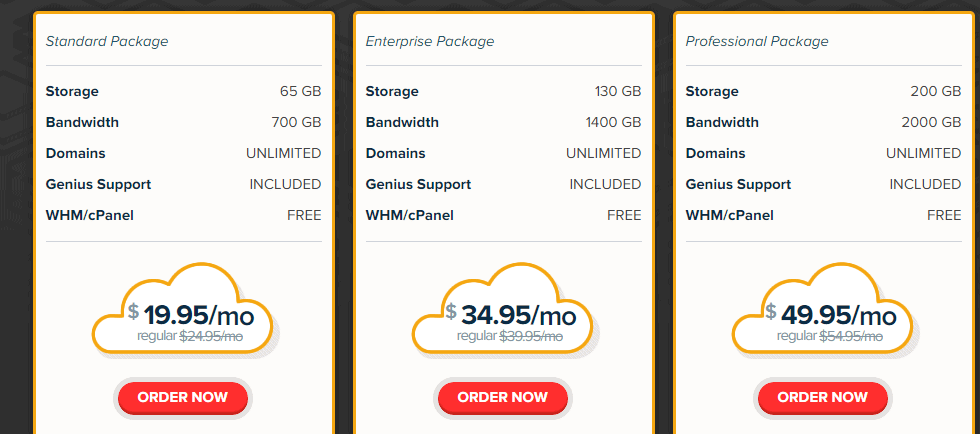The image size is (980, 434).
Task: Click the struck-through $24.95/mo regular price
Action: point(211,336)
